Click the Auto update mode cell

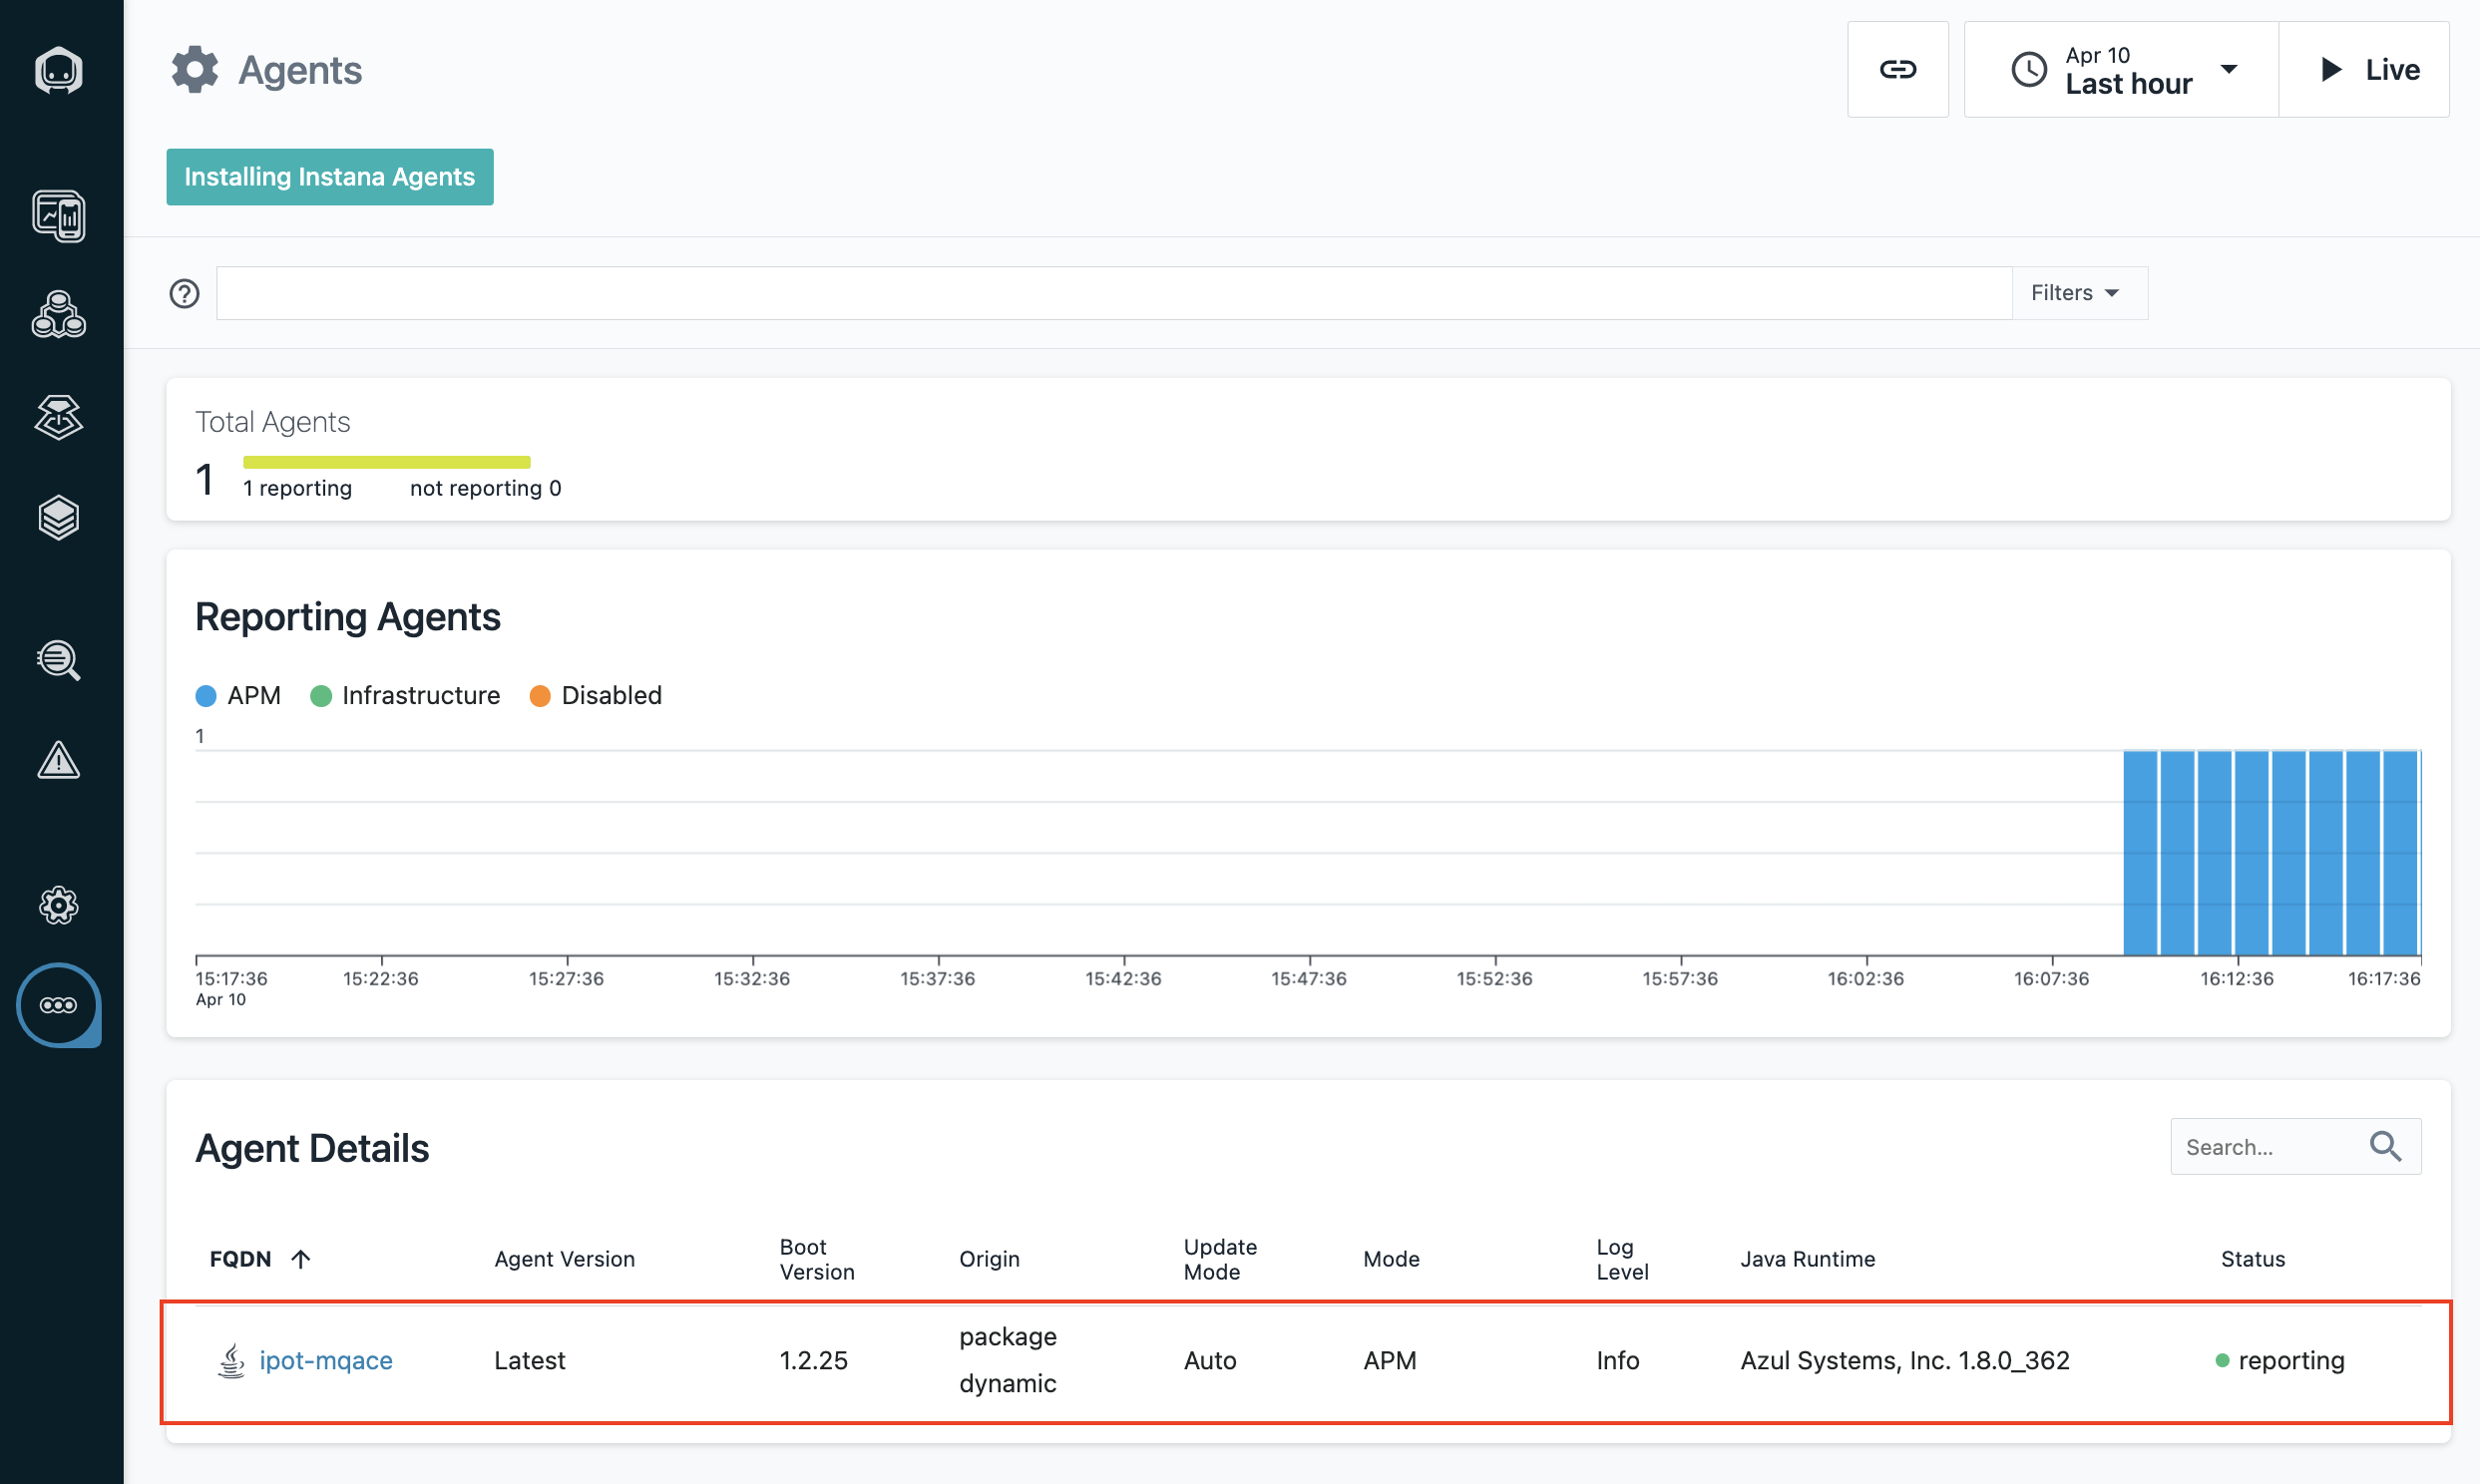pos(1209,1360)
